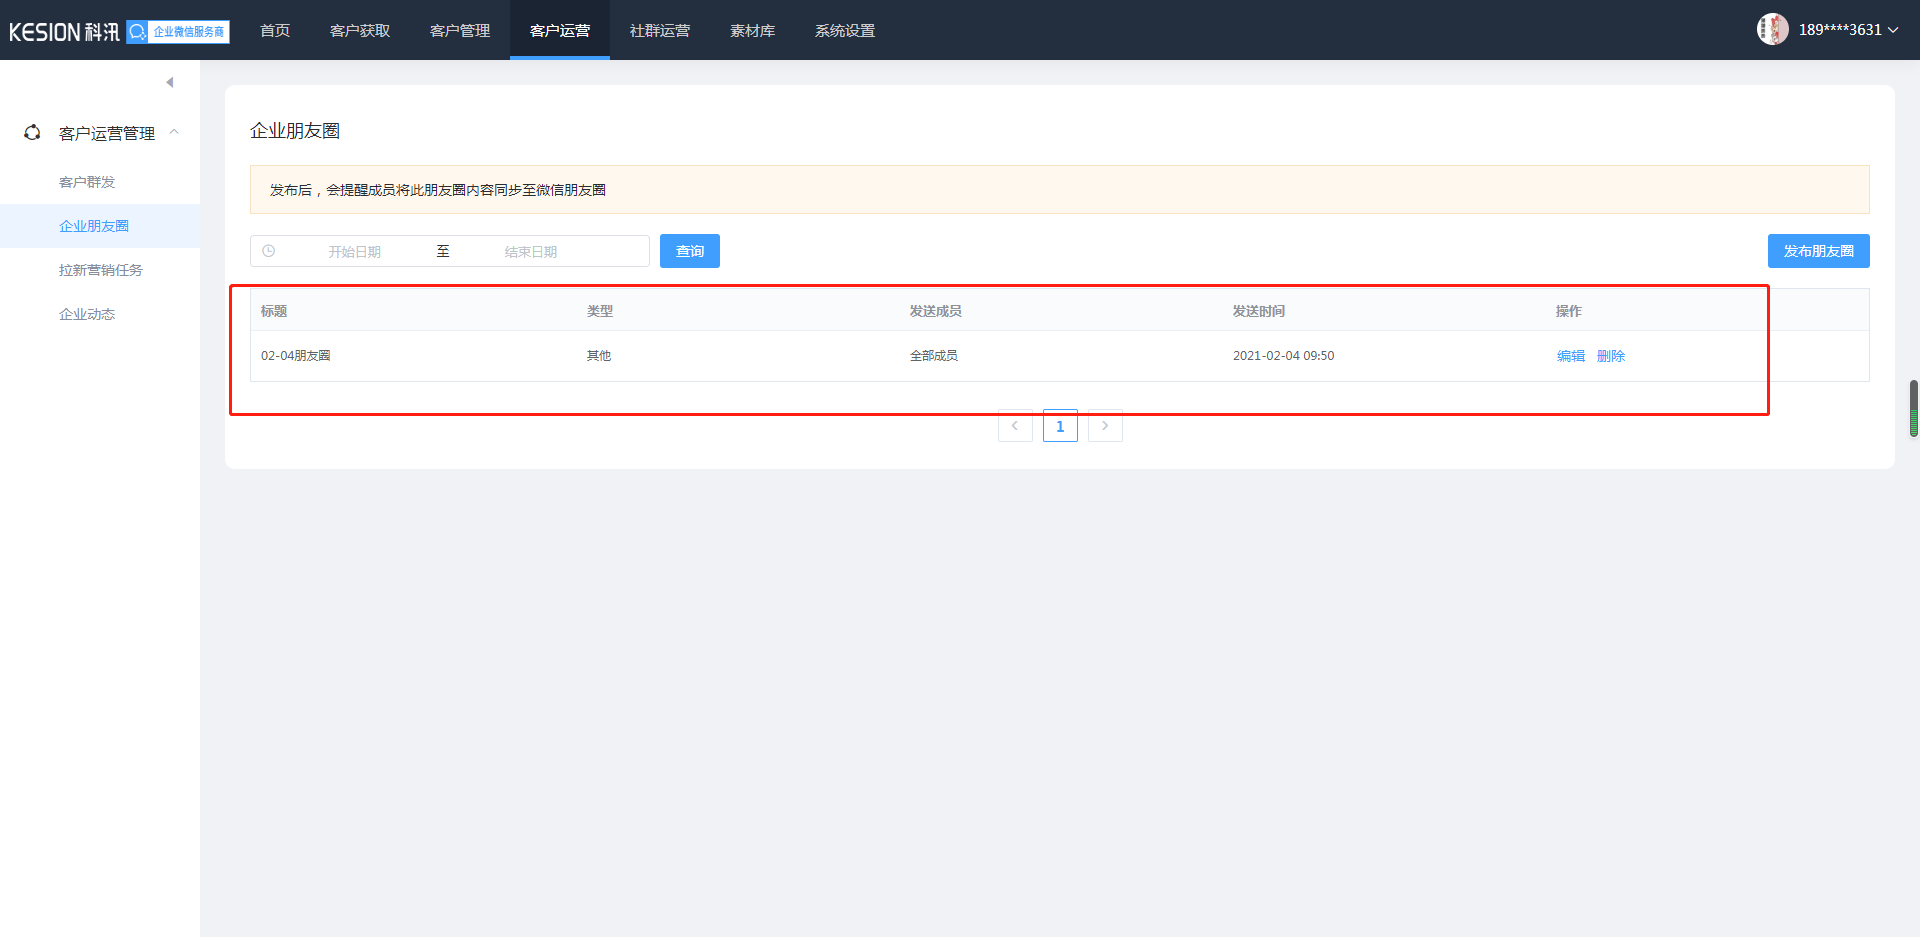1920x937 pixels.
Task: Click the green vertical scrollbar handle
Action: pos(1913,408)
